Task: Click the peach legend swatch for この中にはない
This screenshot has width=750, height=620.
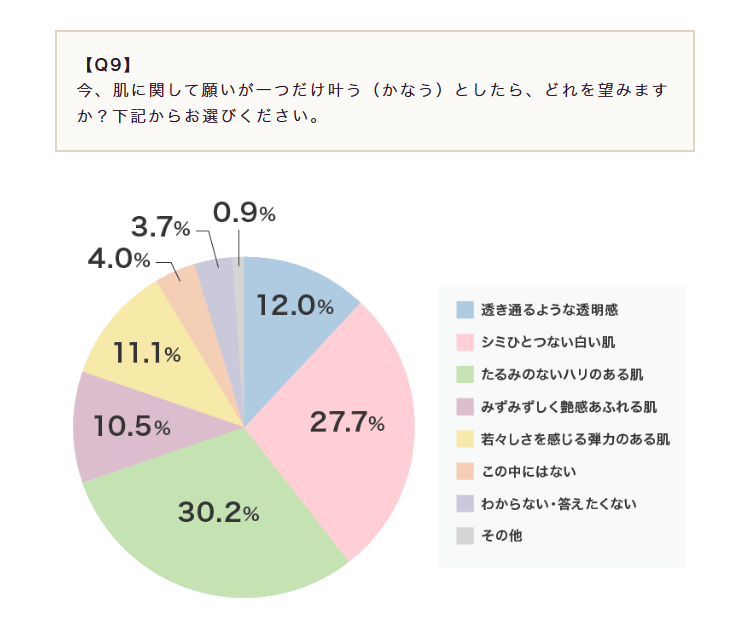Action: (465, 471)
